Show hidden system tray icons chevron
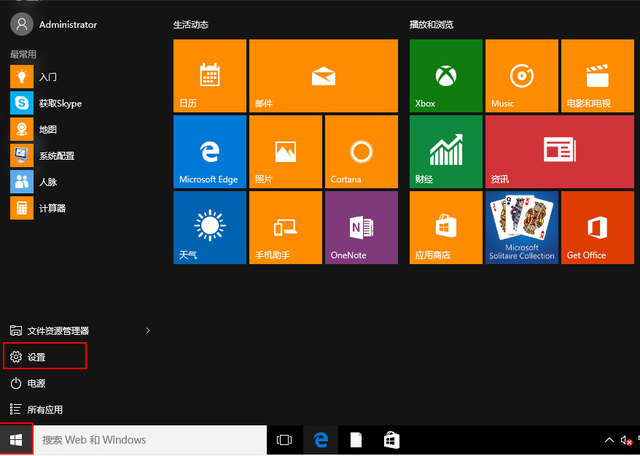Screen dimensions: 640x456 [609, 440]
